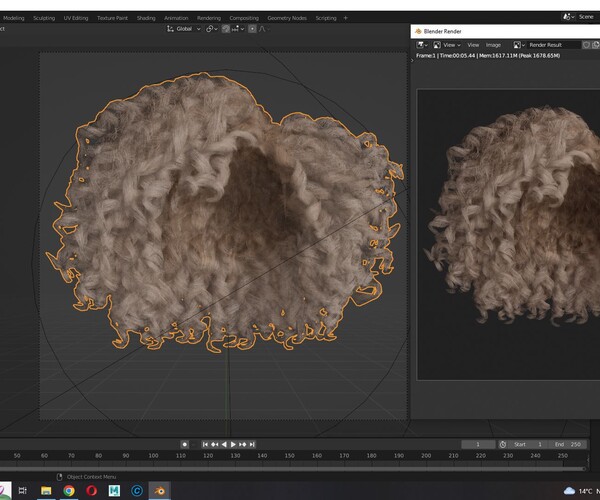Open the Snapping options dropdown

(x=238, y=29)
